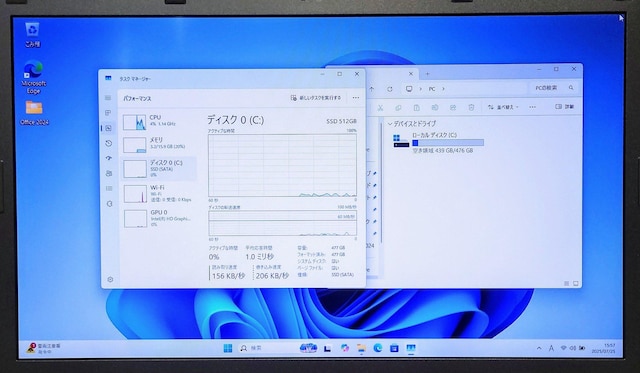Switch Explorer to large thumbnails view
Image resolution: width=640 pixels, height=373 pixels.
pos(576,283)
